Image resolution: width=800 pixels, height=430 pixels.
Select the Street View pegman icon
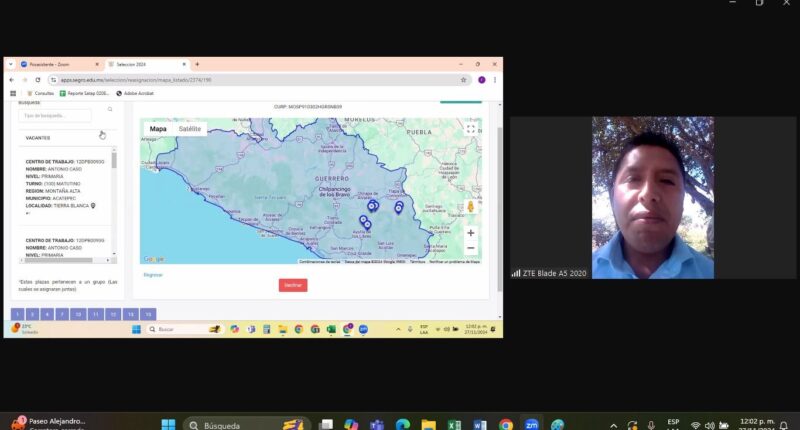[x=470, y=207]
